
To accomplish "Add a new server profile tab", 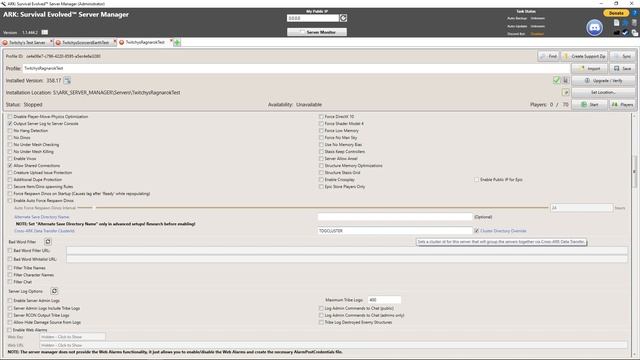I will tap(177, 42).
